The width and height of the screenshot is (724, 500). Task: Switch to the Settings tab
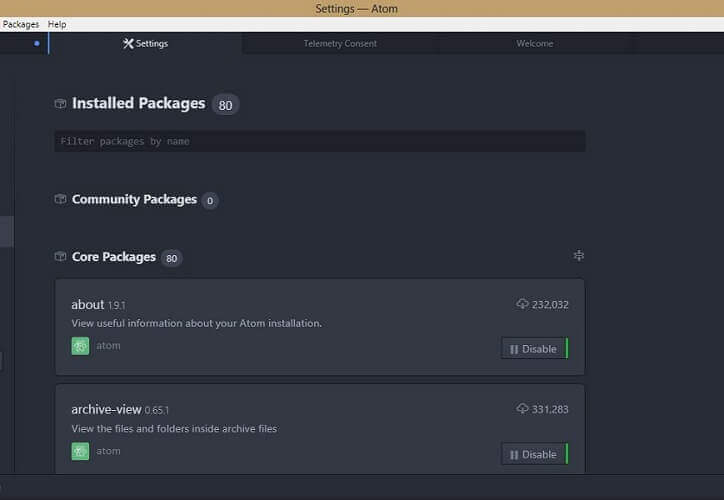coord(145,43)
